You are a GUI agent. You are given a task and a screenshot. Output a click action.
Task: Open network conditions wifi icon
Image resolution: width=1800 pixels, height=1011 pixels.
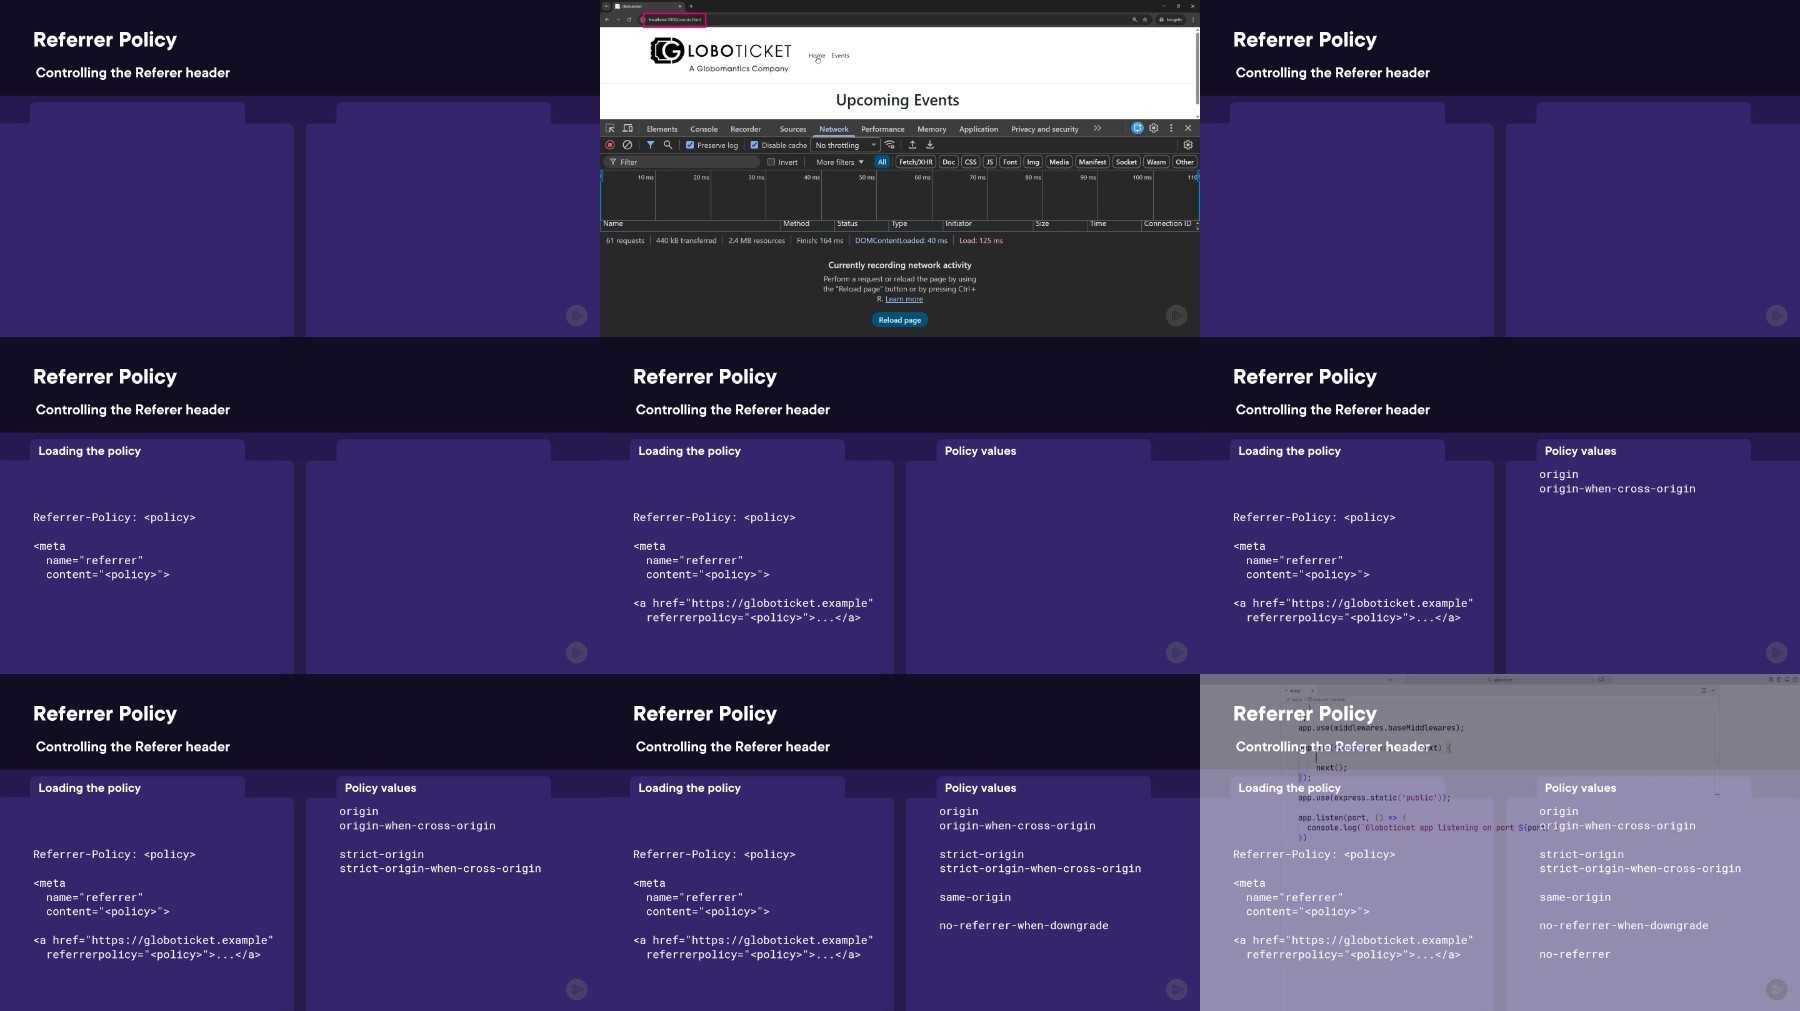(889, 145)
